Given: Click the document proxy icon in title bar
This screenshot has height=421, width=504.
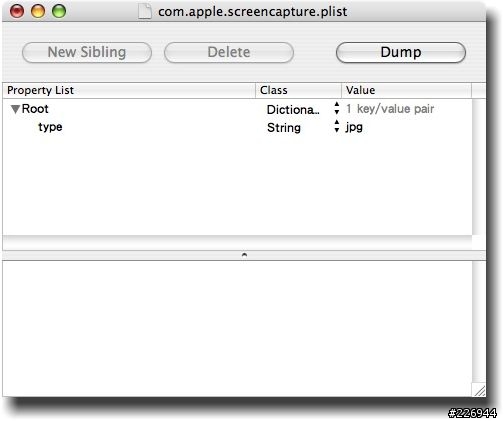Looking at the screenshot, I should click(145, 12).
